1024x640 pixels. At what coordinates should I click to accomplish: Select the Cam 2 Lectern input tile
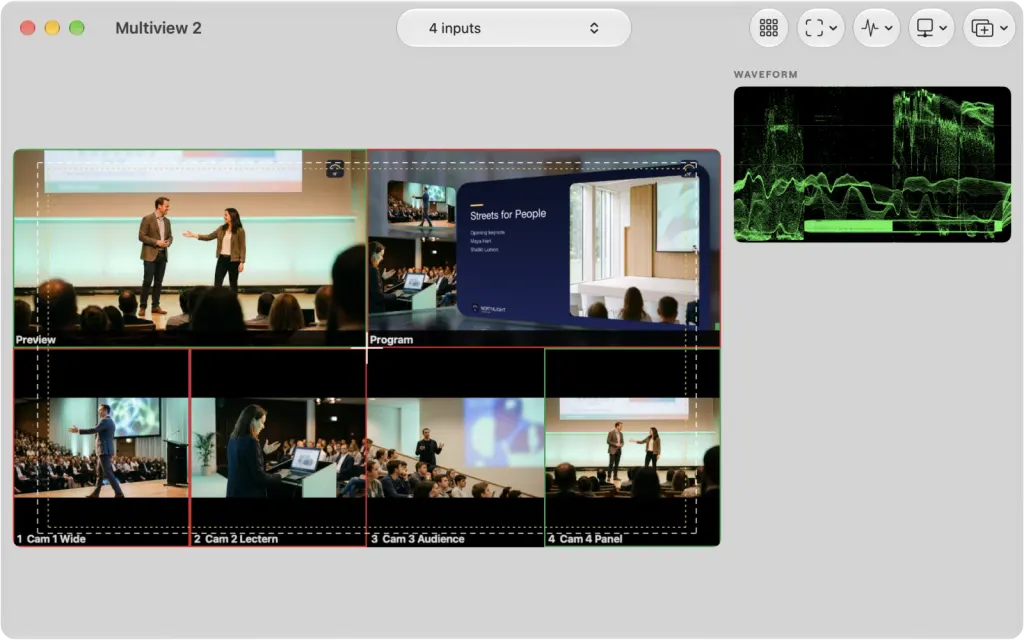278,447
